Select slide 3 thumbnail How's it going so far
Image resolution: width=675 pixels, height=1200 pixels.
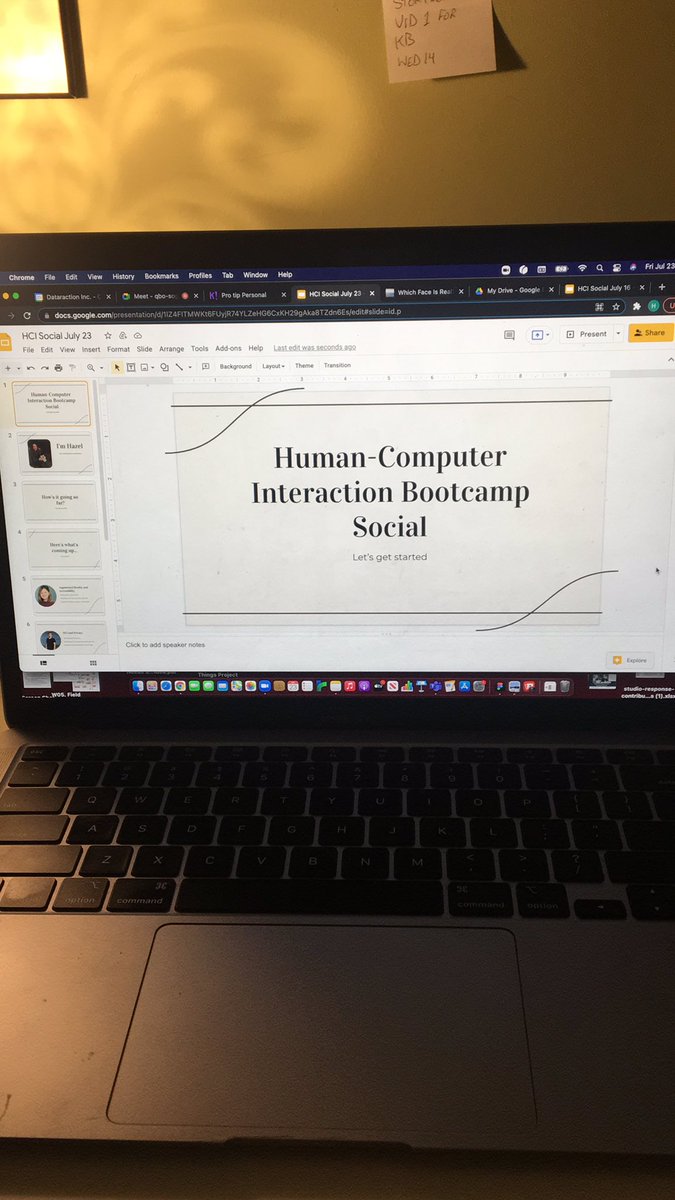click(62, 500)
